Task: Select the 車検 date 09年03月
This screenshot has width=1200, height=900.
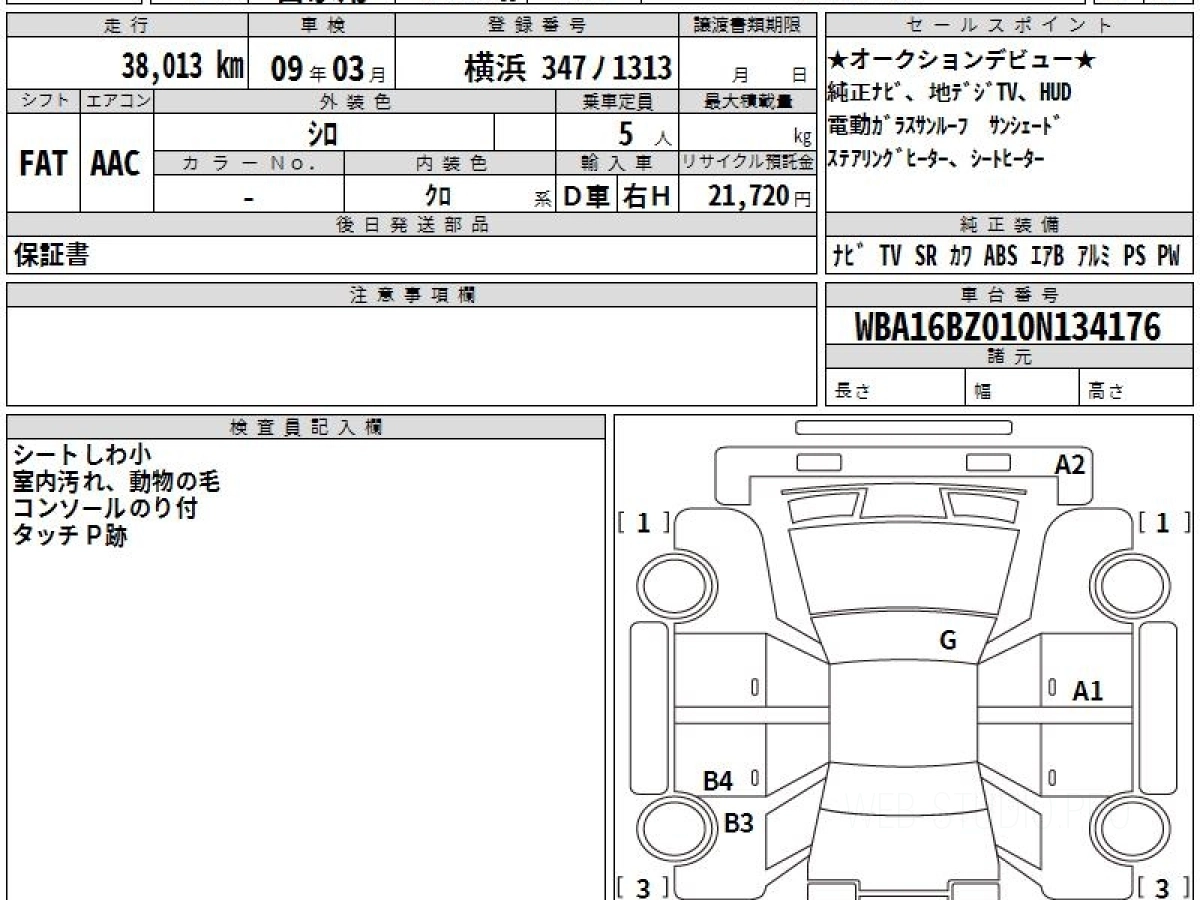Action: [328, 69]
